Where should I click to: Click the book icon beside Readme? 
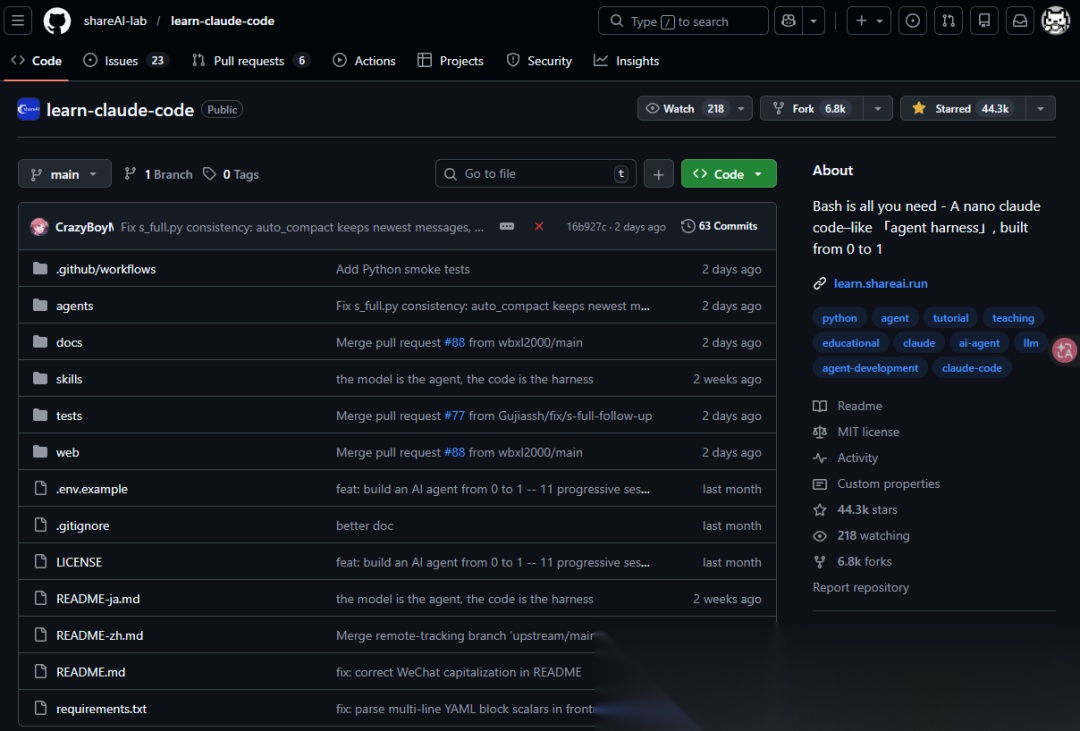pyautogui.click(x=820, y=406)
